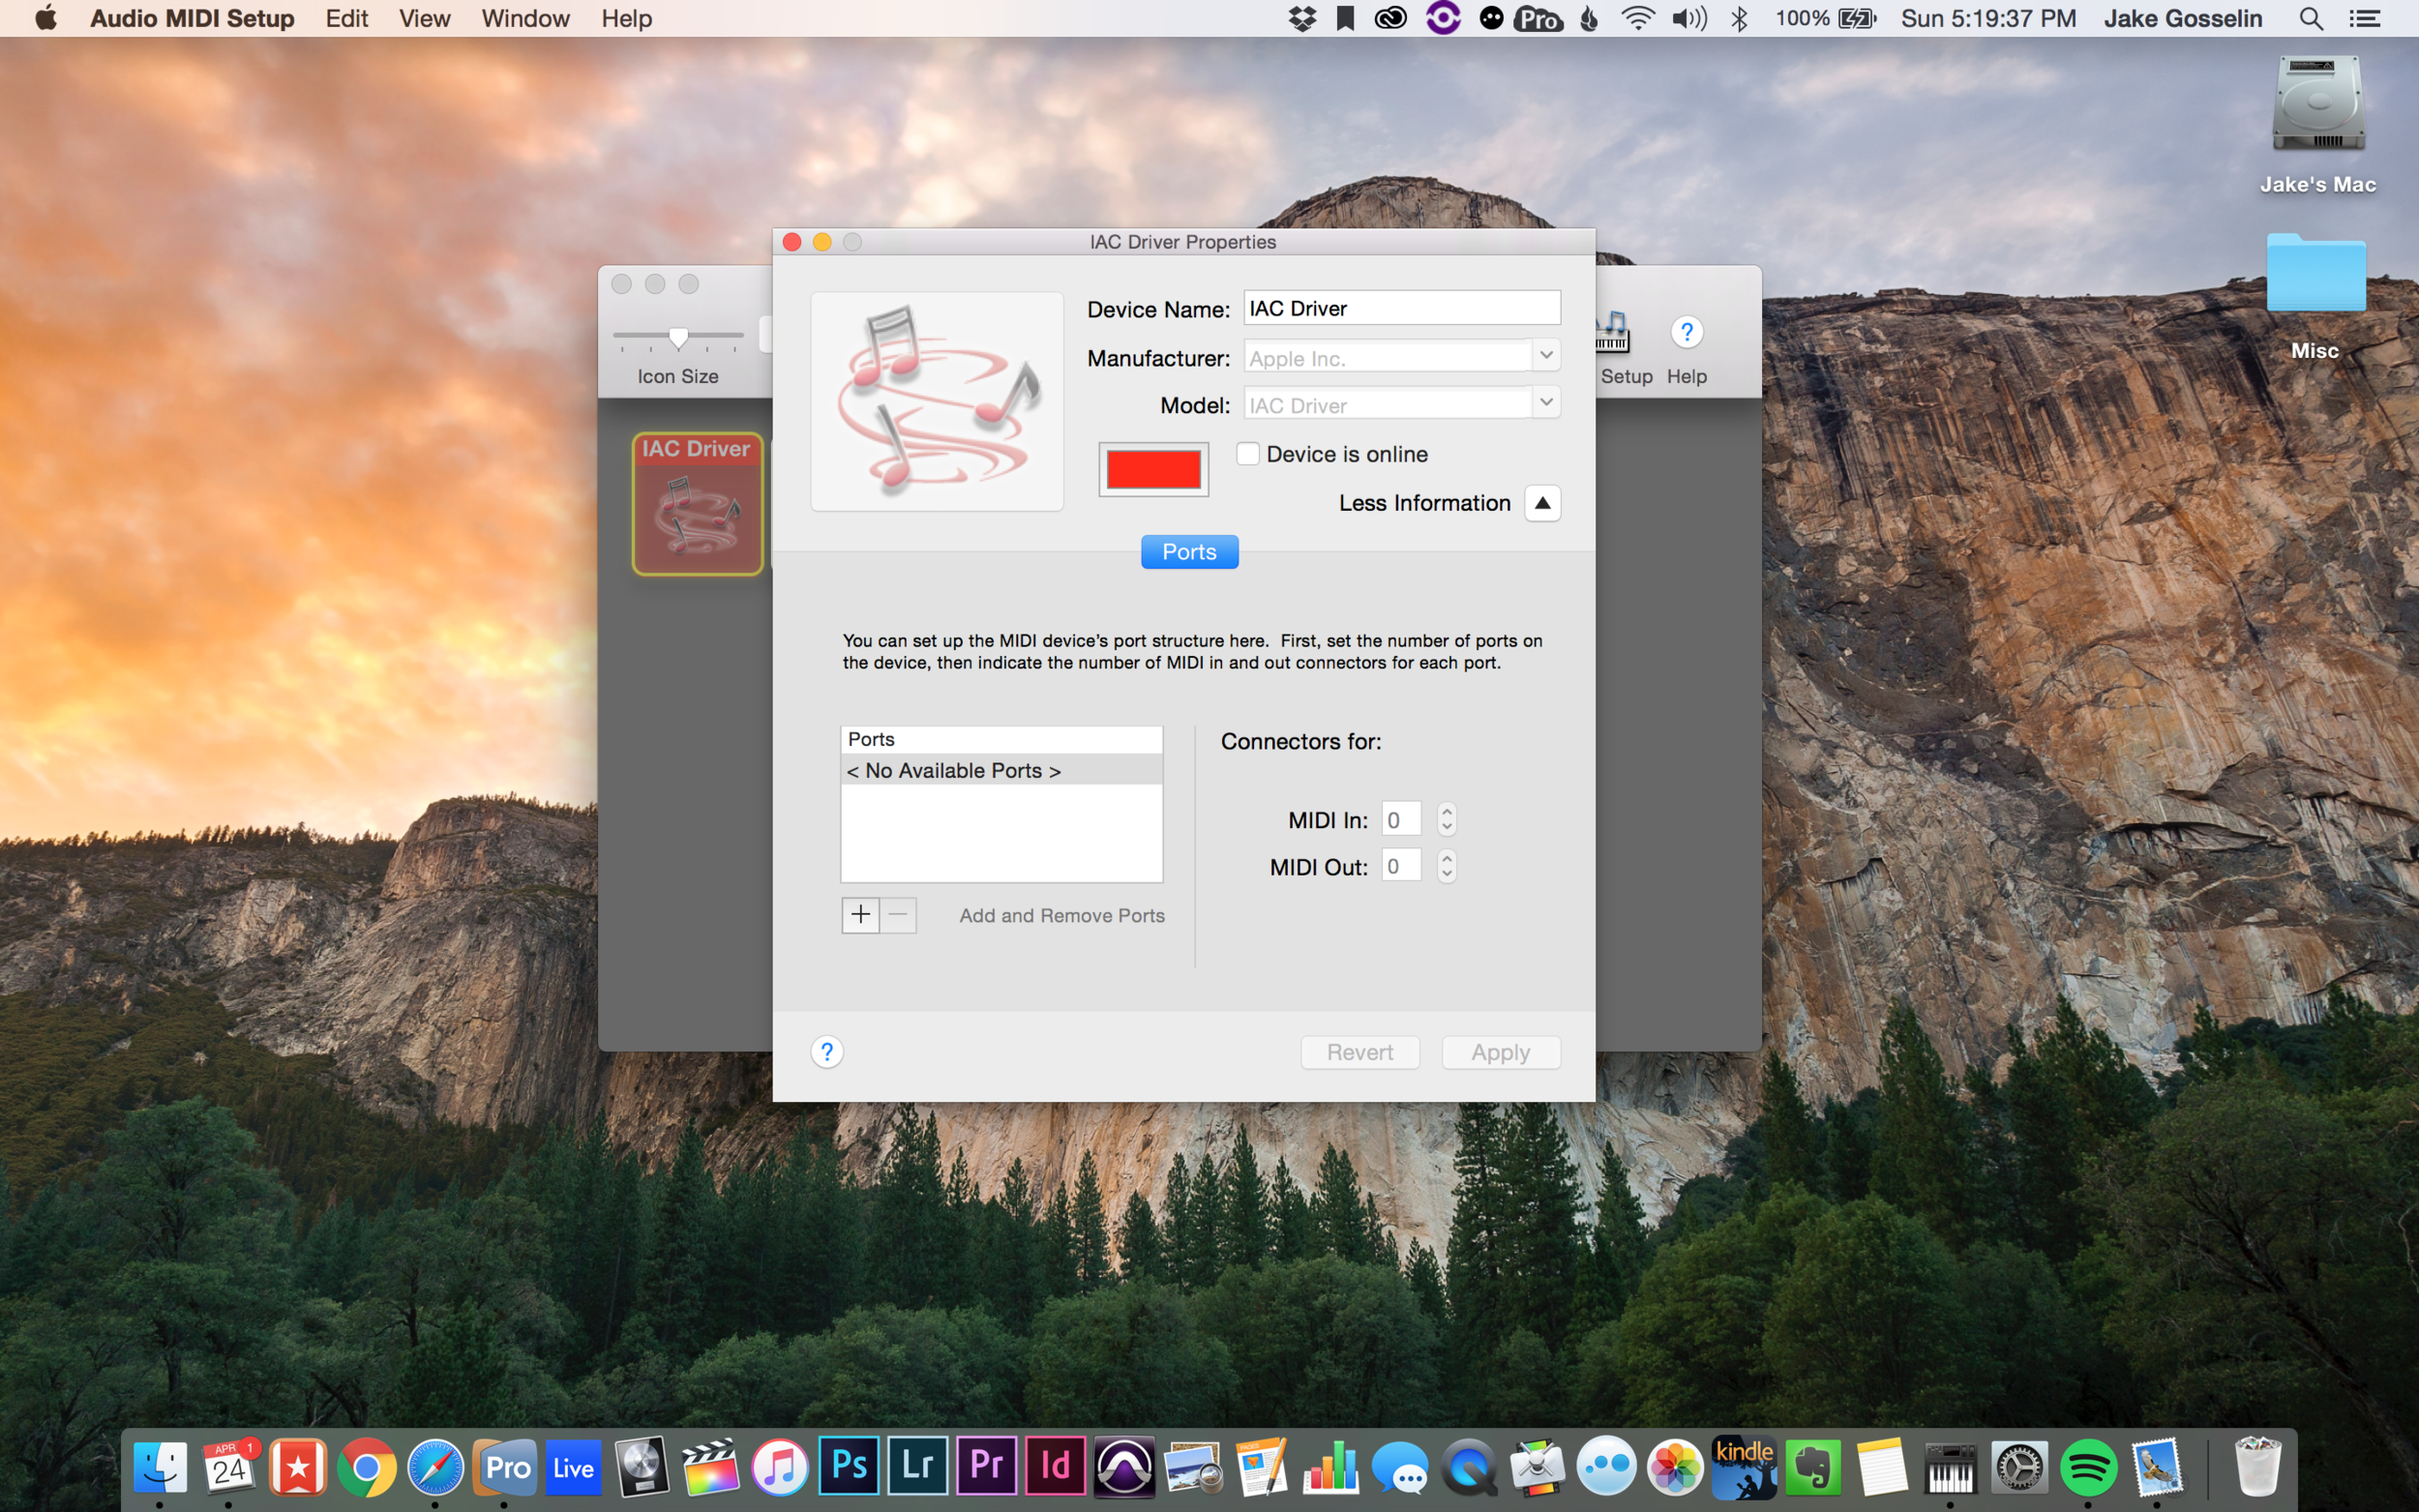This screenshot has height=1512, width=2419.
Task: Collapse details with Less Information triangle
Action: point(1543,503)
